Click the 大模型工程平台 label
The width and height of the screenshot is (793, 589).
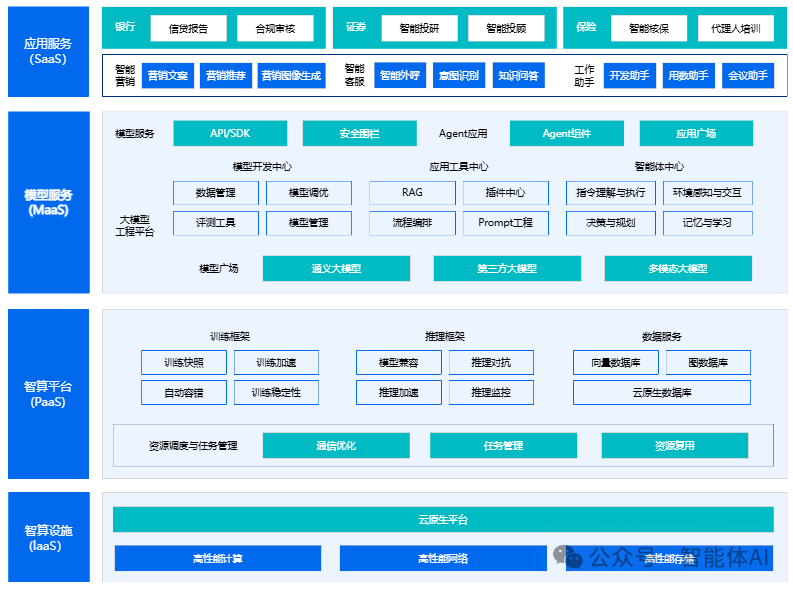click(x=135, y=225)
